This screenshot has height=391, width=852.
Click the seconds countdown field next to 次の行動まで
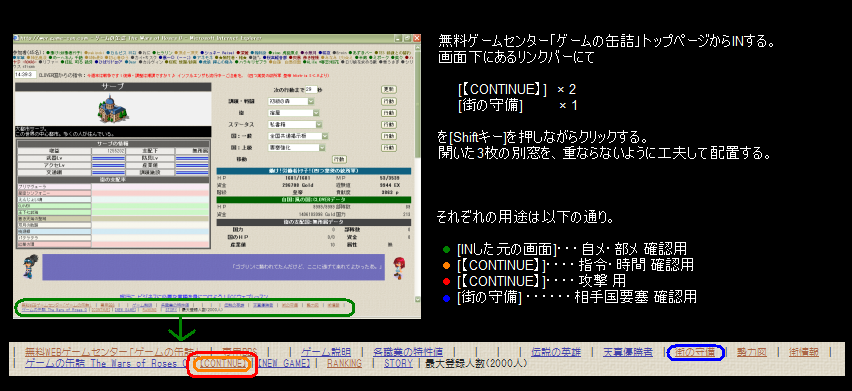pyautogui.click(x=310, y=90)
